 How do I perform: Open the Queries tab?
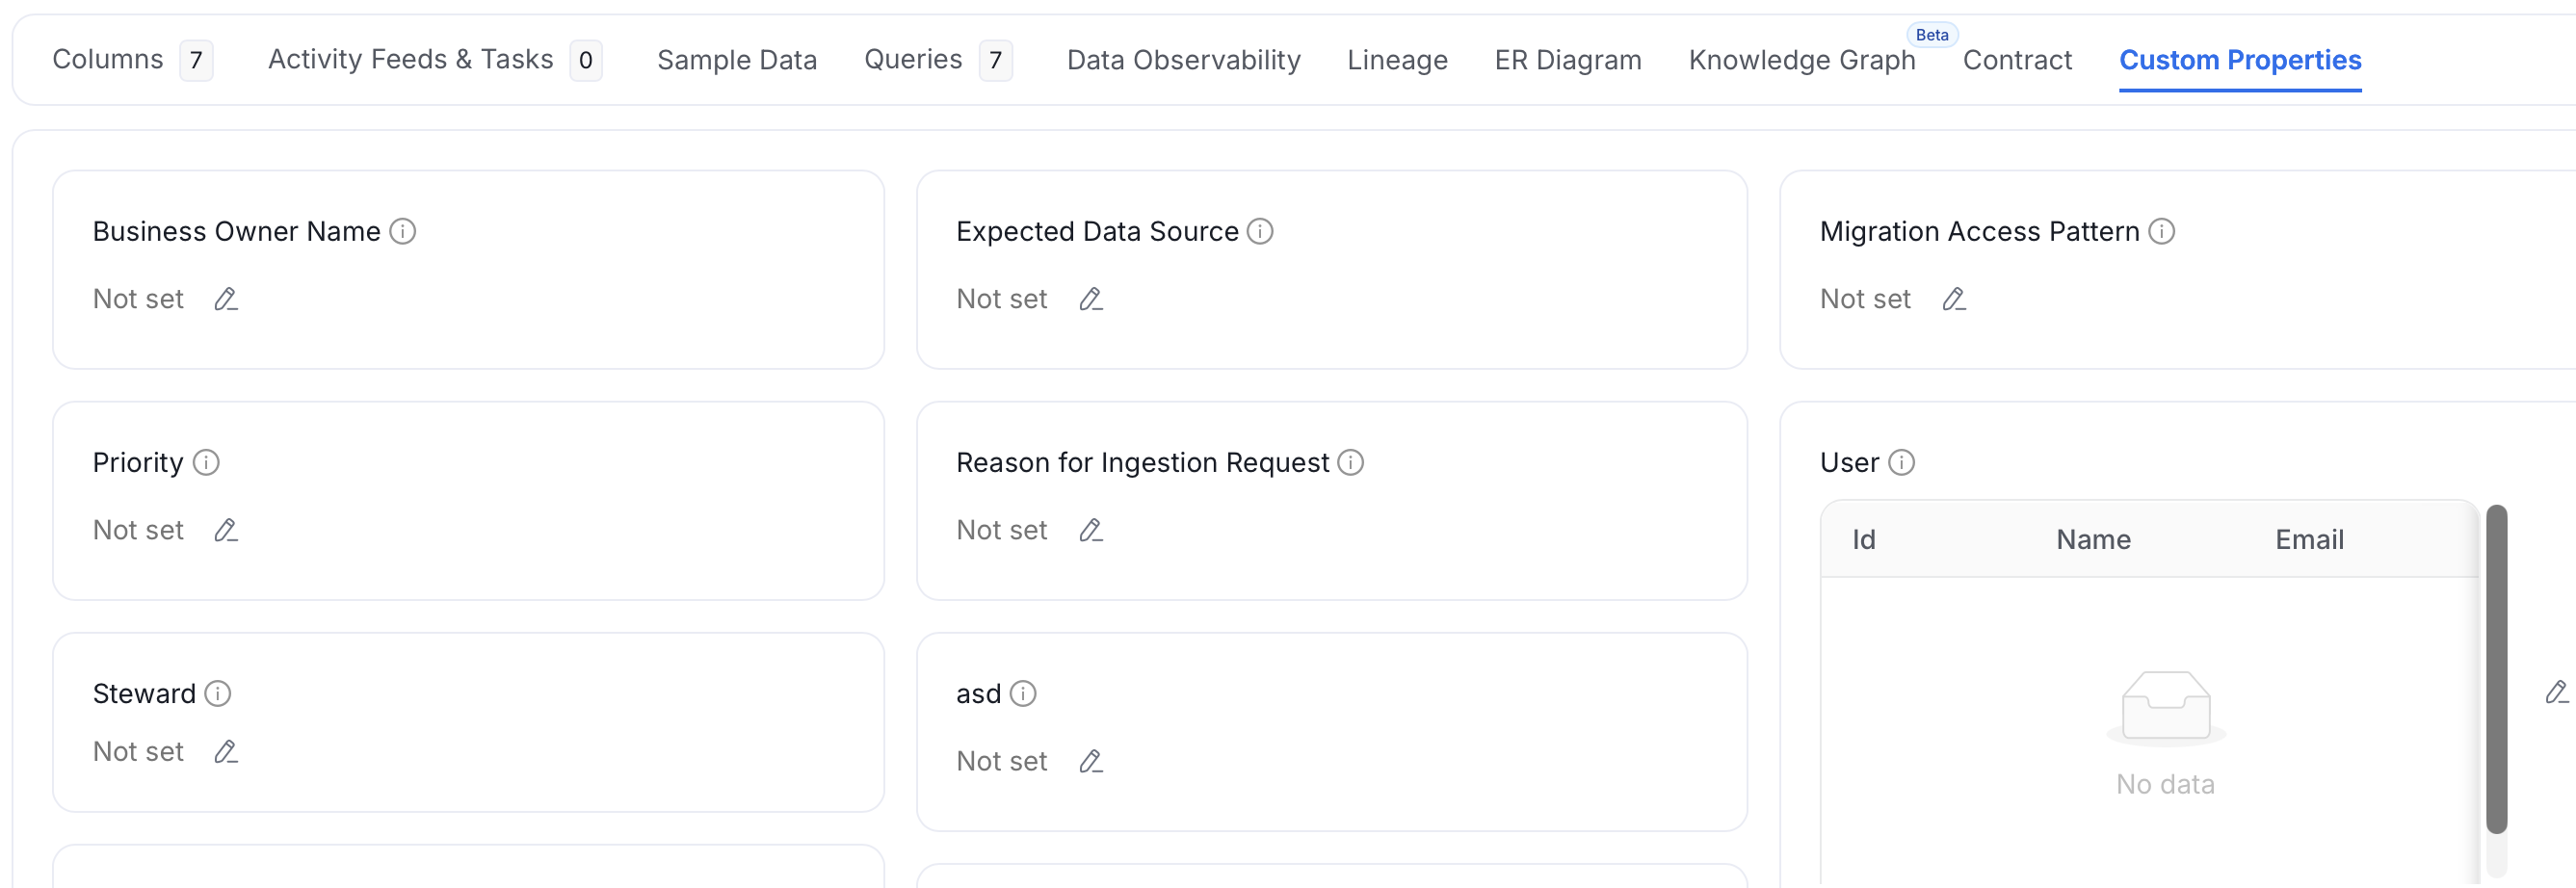[x=938, y=60]
